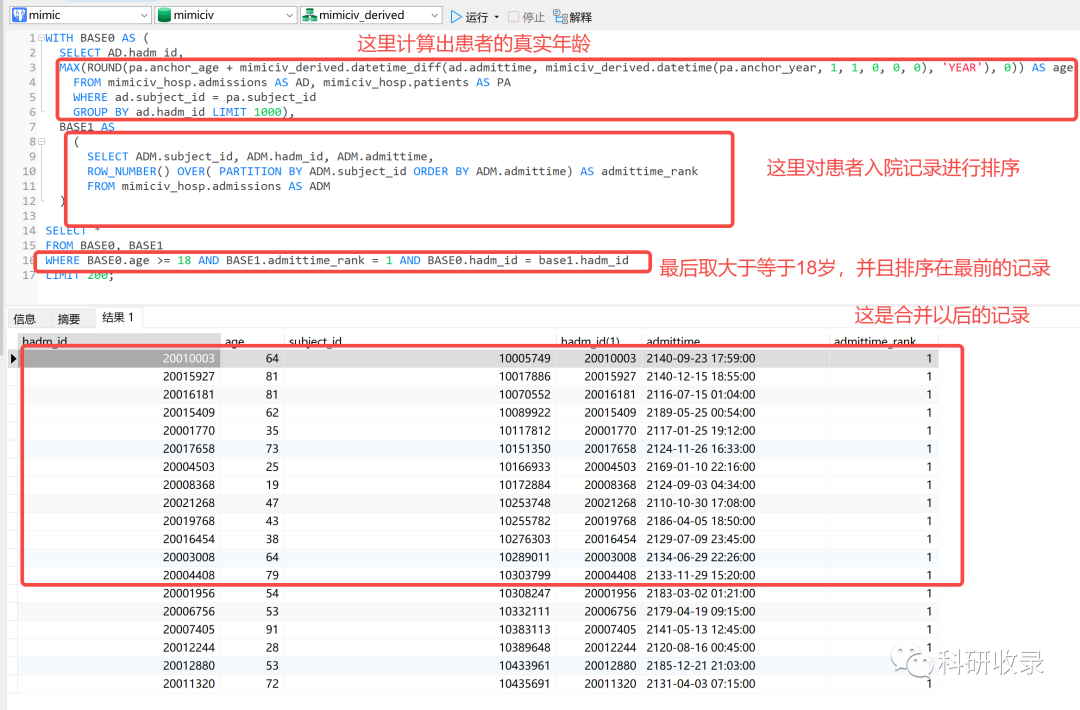The width and height of the screenshot is (1080, 710).
Task: Select subject_id cell 10308247
Action: pos(419,594)
